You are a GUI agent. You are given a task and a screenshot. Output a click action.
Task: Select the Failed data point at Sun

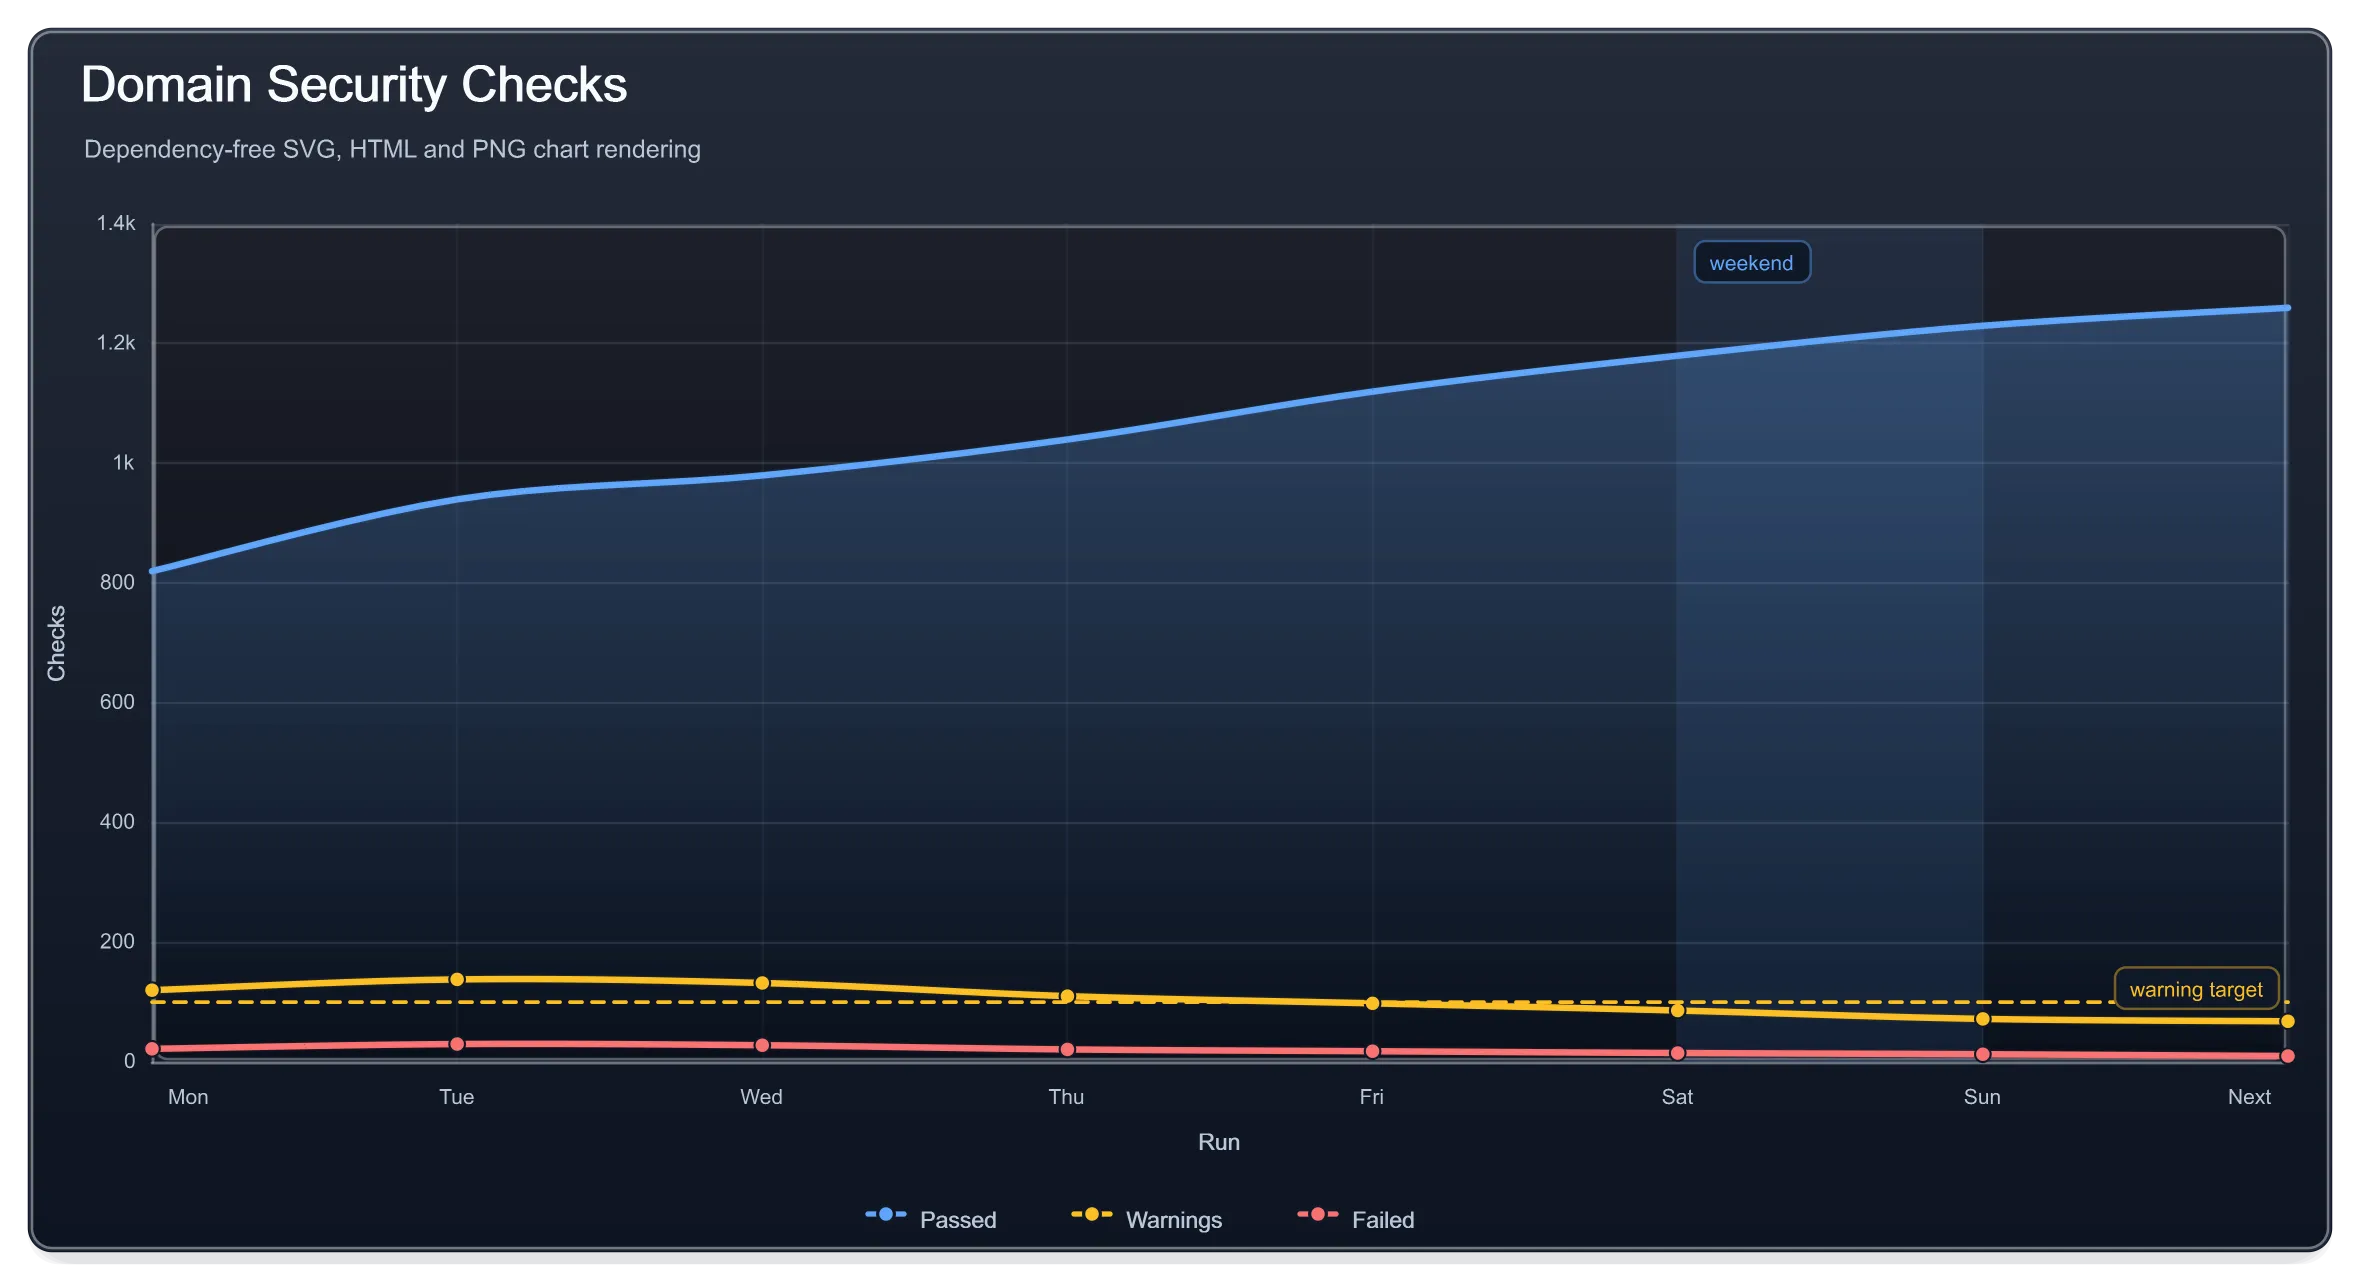coord(1982,1054)
